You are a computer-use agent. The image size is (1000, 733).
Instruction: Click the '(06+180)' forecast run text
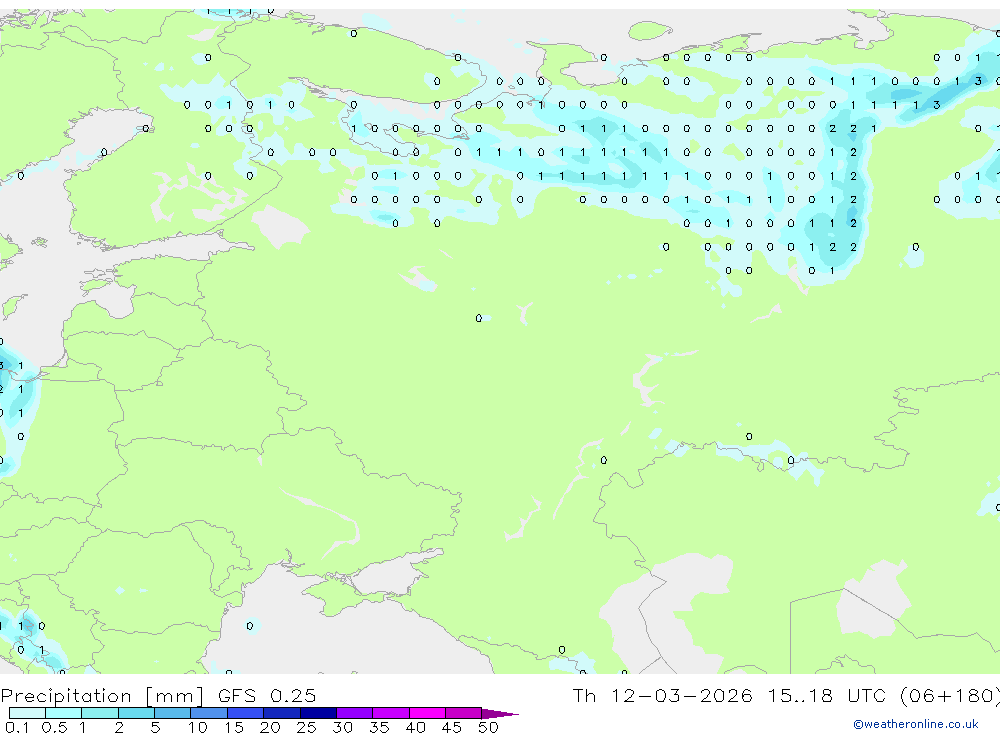point(950,695)
